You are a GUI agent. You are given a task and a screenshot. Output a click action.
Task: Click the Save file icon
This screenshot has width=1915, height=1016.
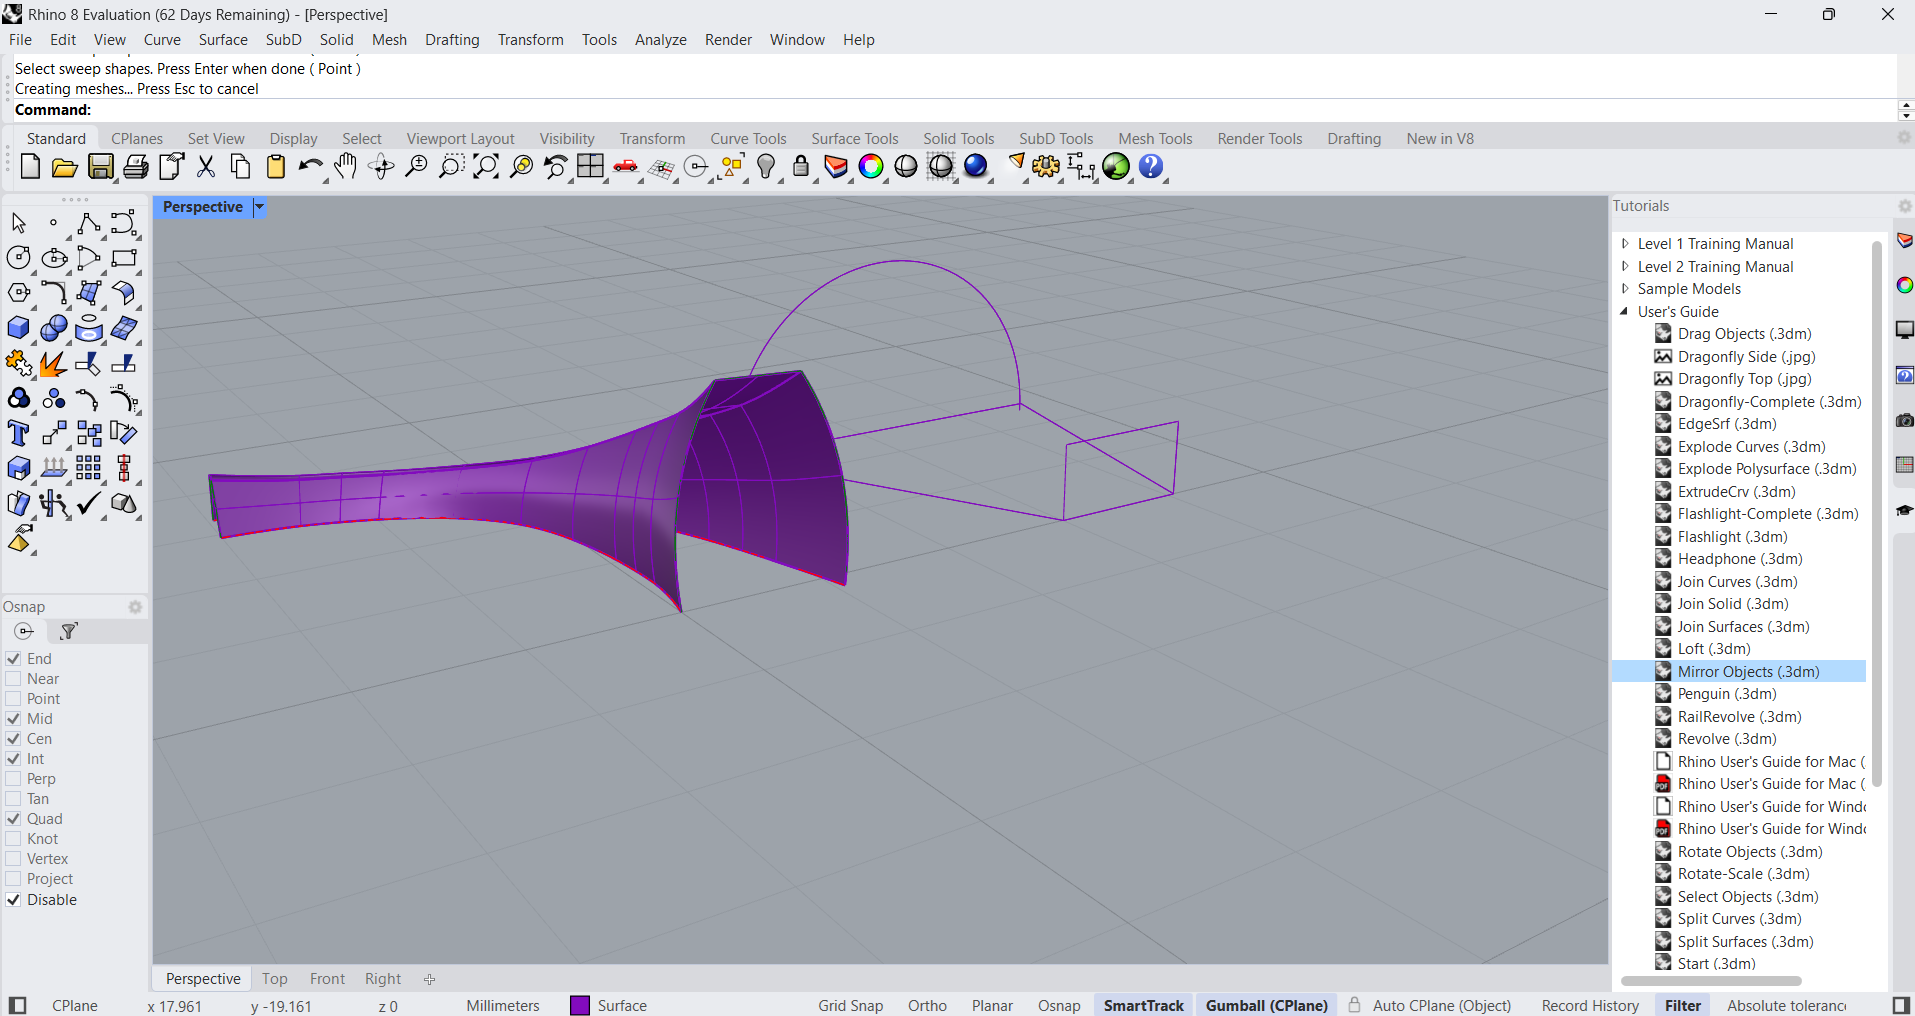(x=100, y=167)
